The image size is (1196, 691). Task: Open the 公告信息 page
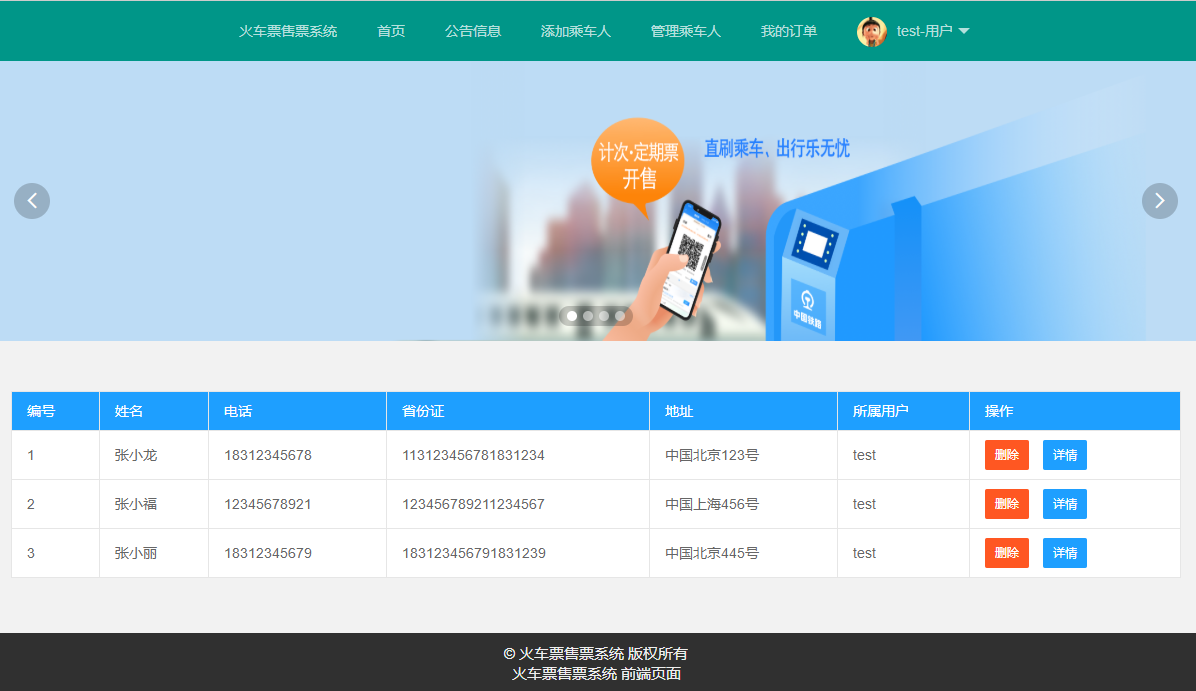tap(472, 31)
